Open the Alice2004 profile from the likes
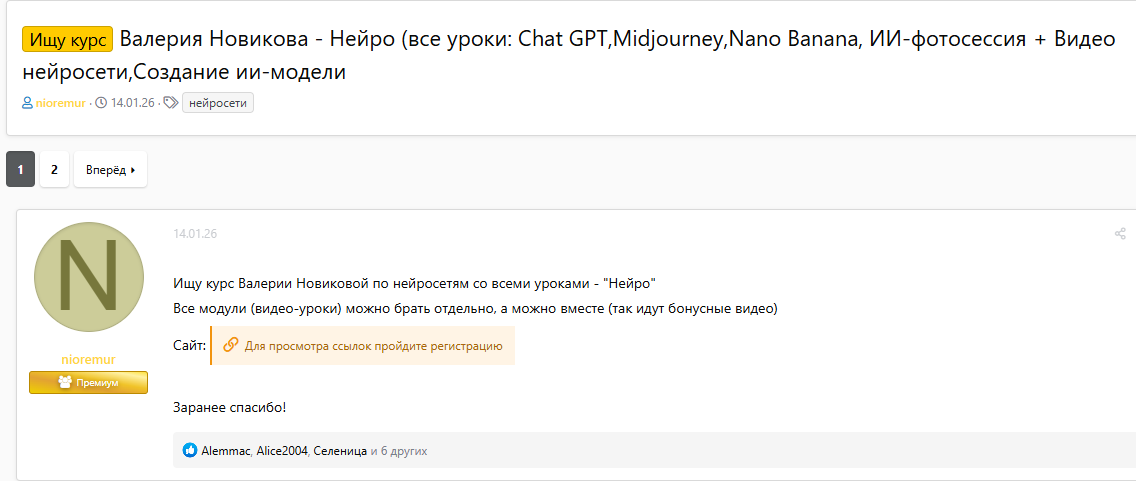The width and height of the screenshot is (1136, 481). click(282, 451)
